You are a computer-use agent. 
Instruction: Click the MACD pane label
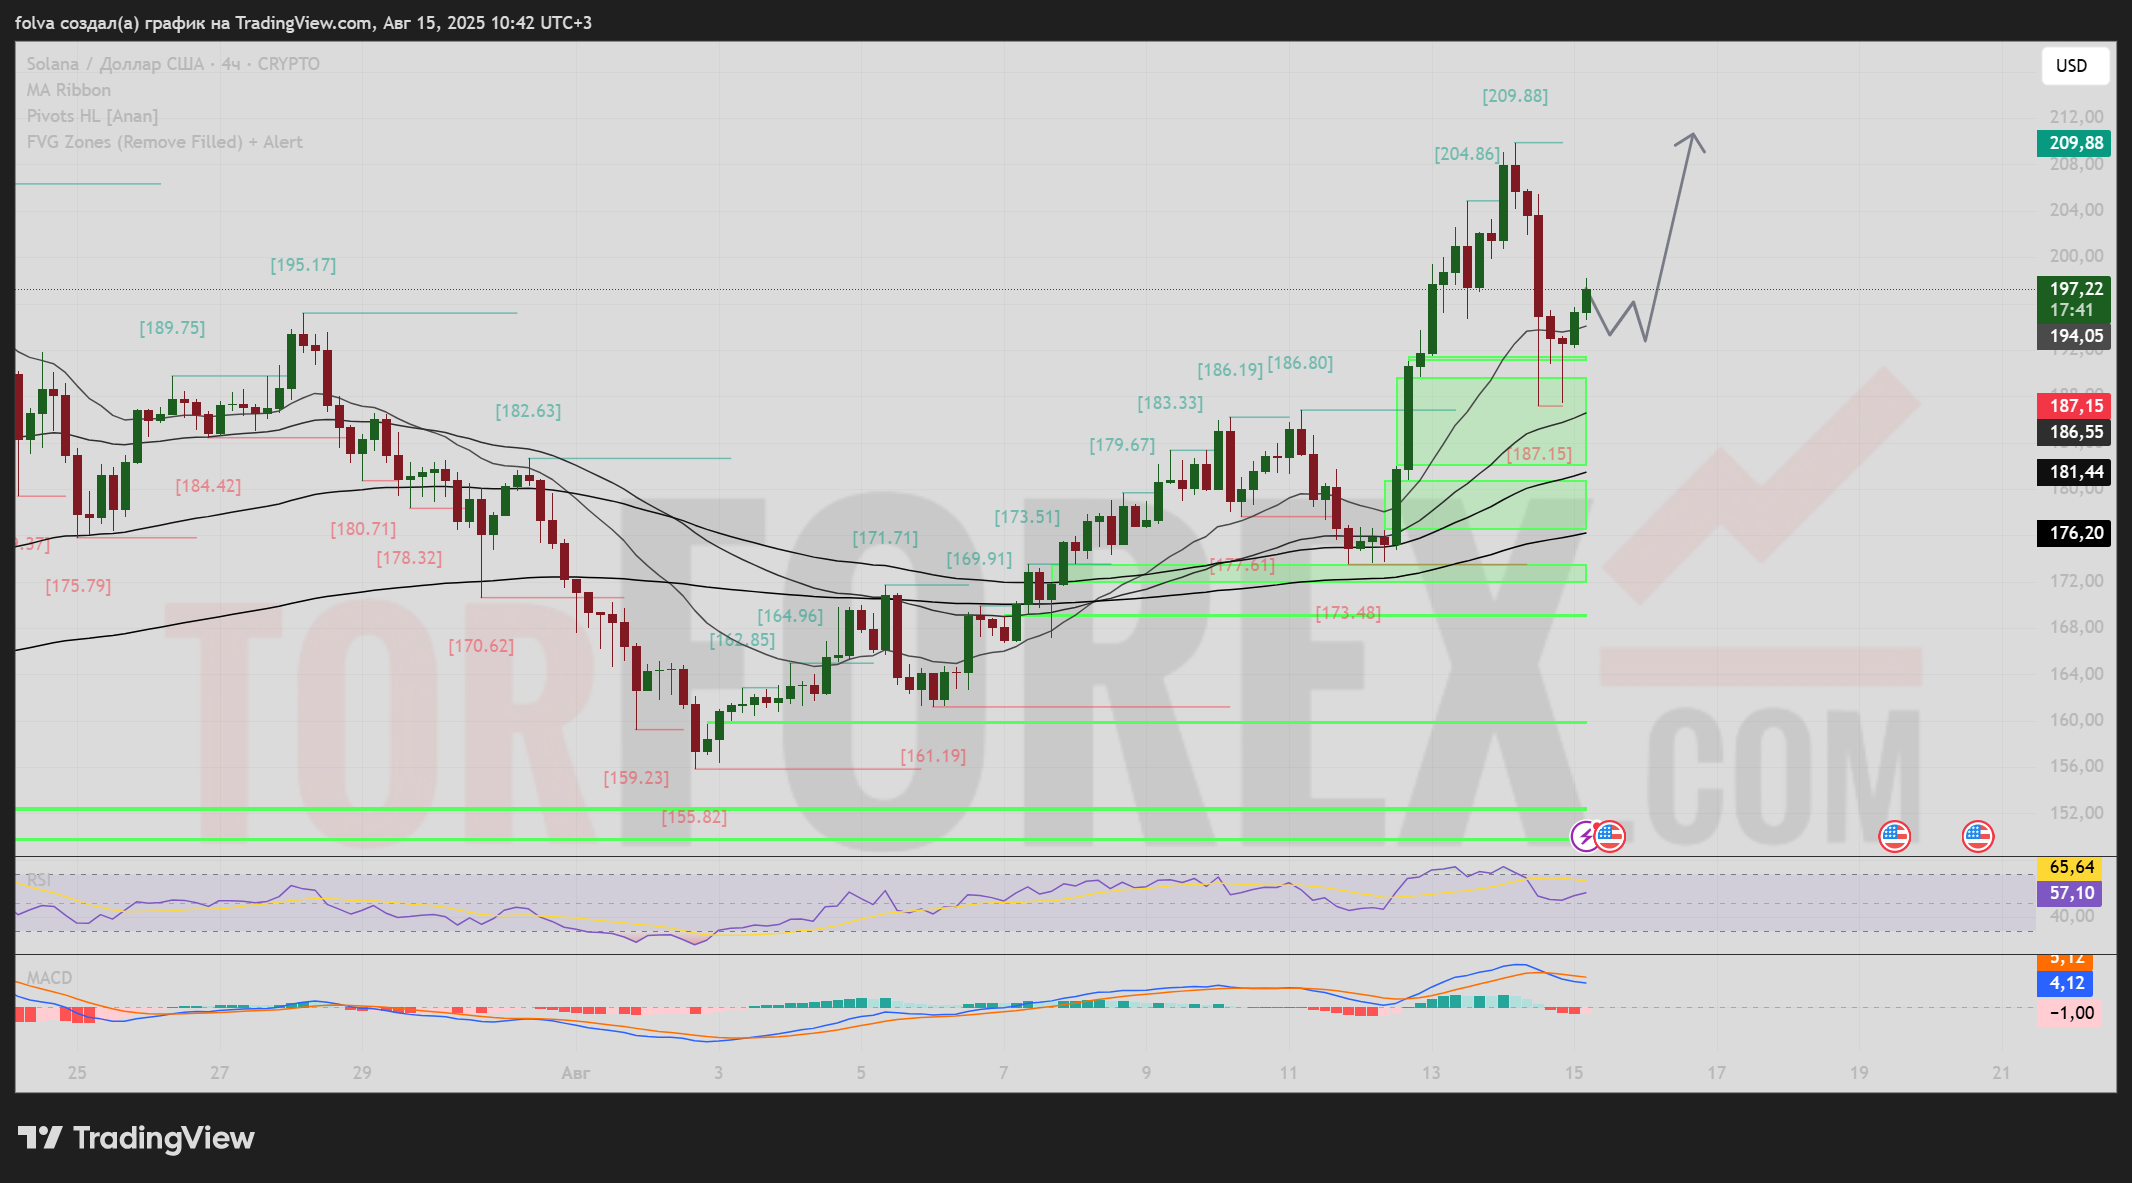click(49, 977)
